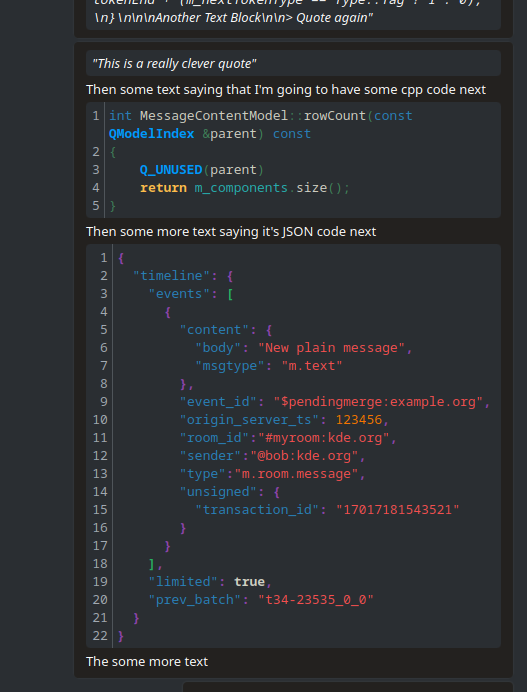Click the true value after "limited"

click(x=249, y=582)
